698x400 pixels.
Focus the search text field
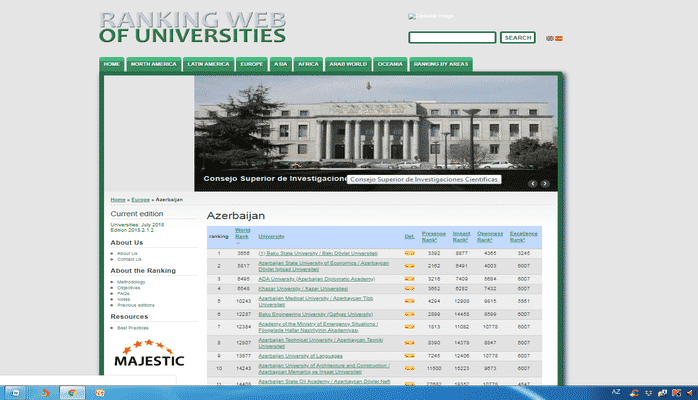coord(452,38)
